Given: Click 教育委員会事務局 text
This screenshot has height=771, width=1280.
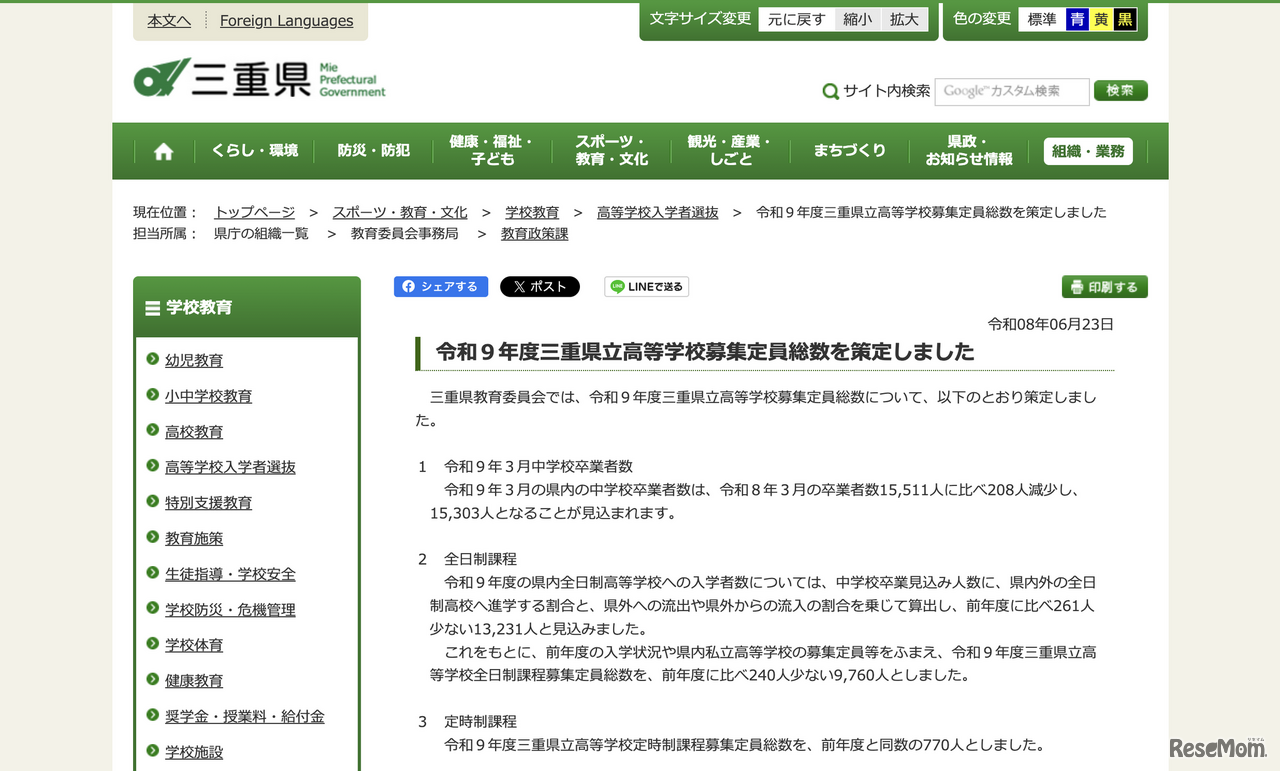Looking at the screenshot, I should [405, 234].
